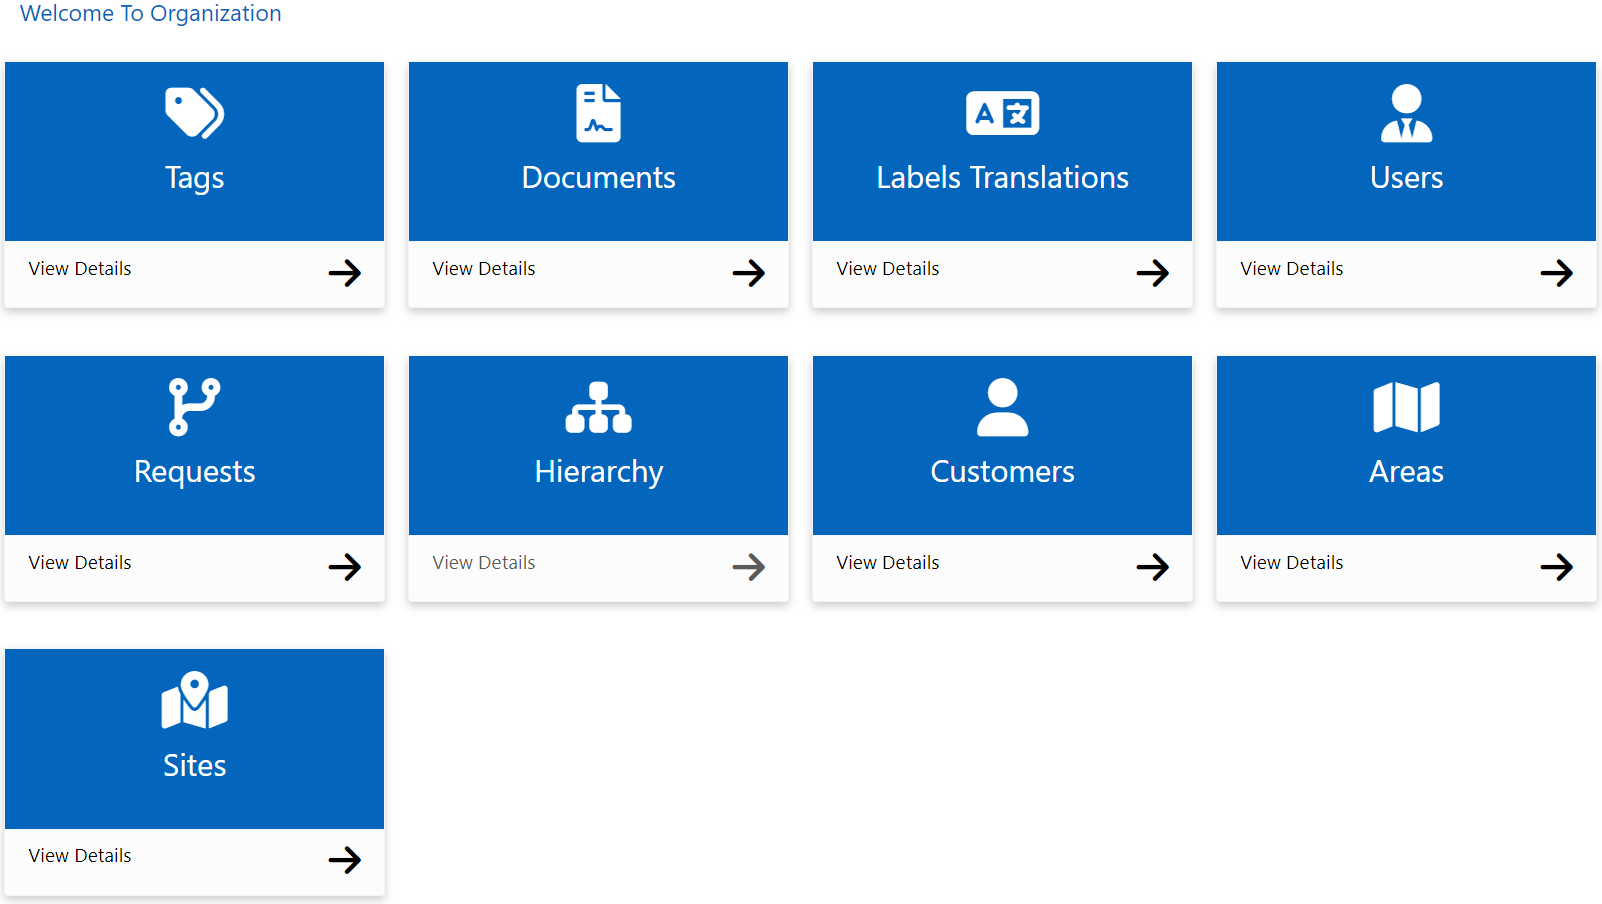Open View Details for Labels Translations
This screenshot has height=904, width=1602.
click(x=887, y=268)
